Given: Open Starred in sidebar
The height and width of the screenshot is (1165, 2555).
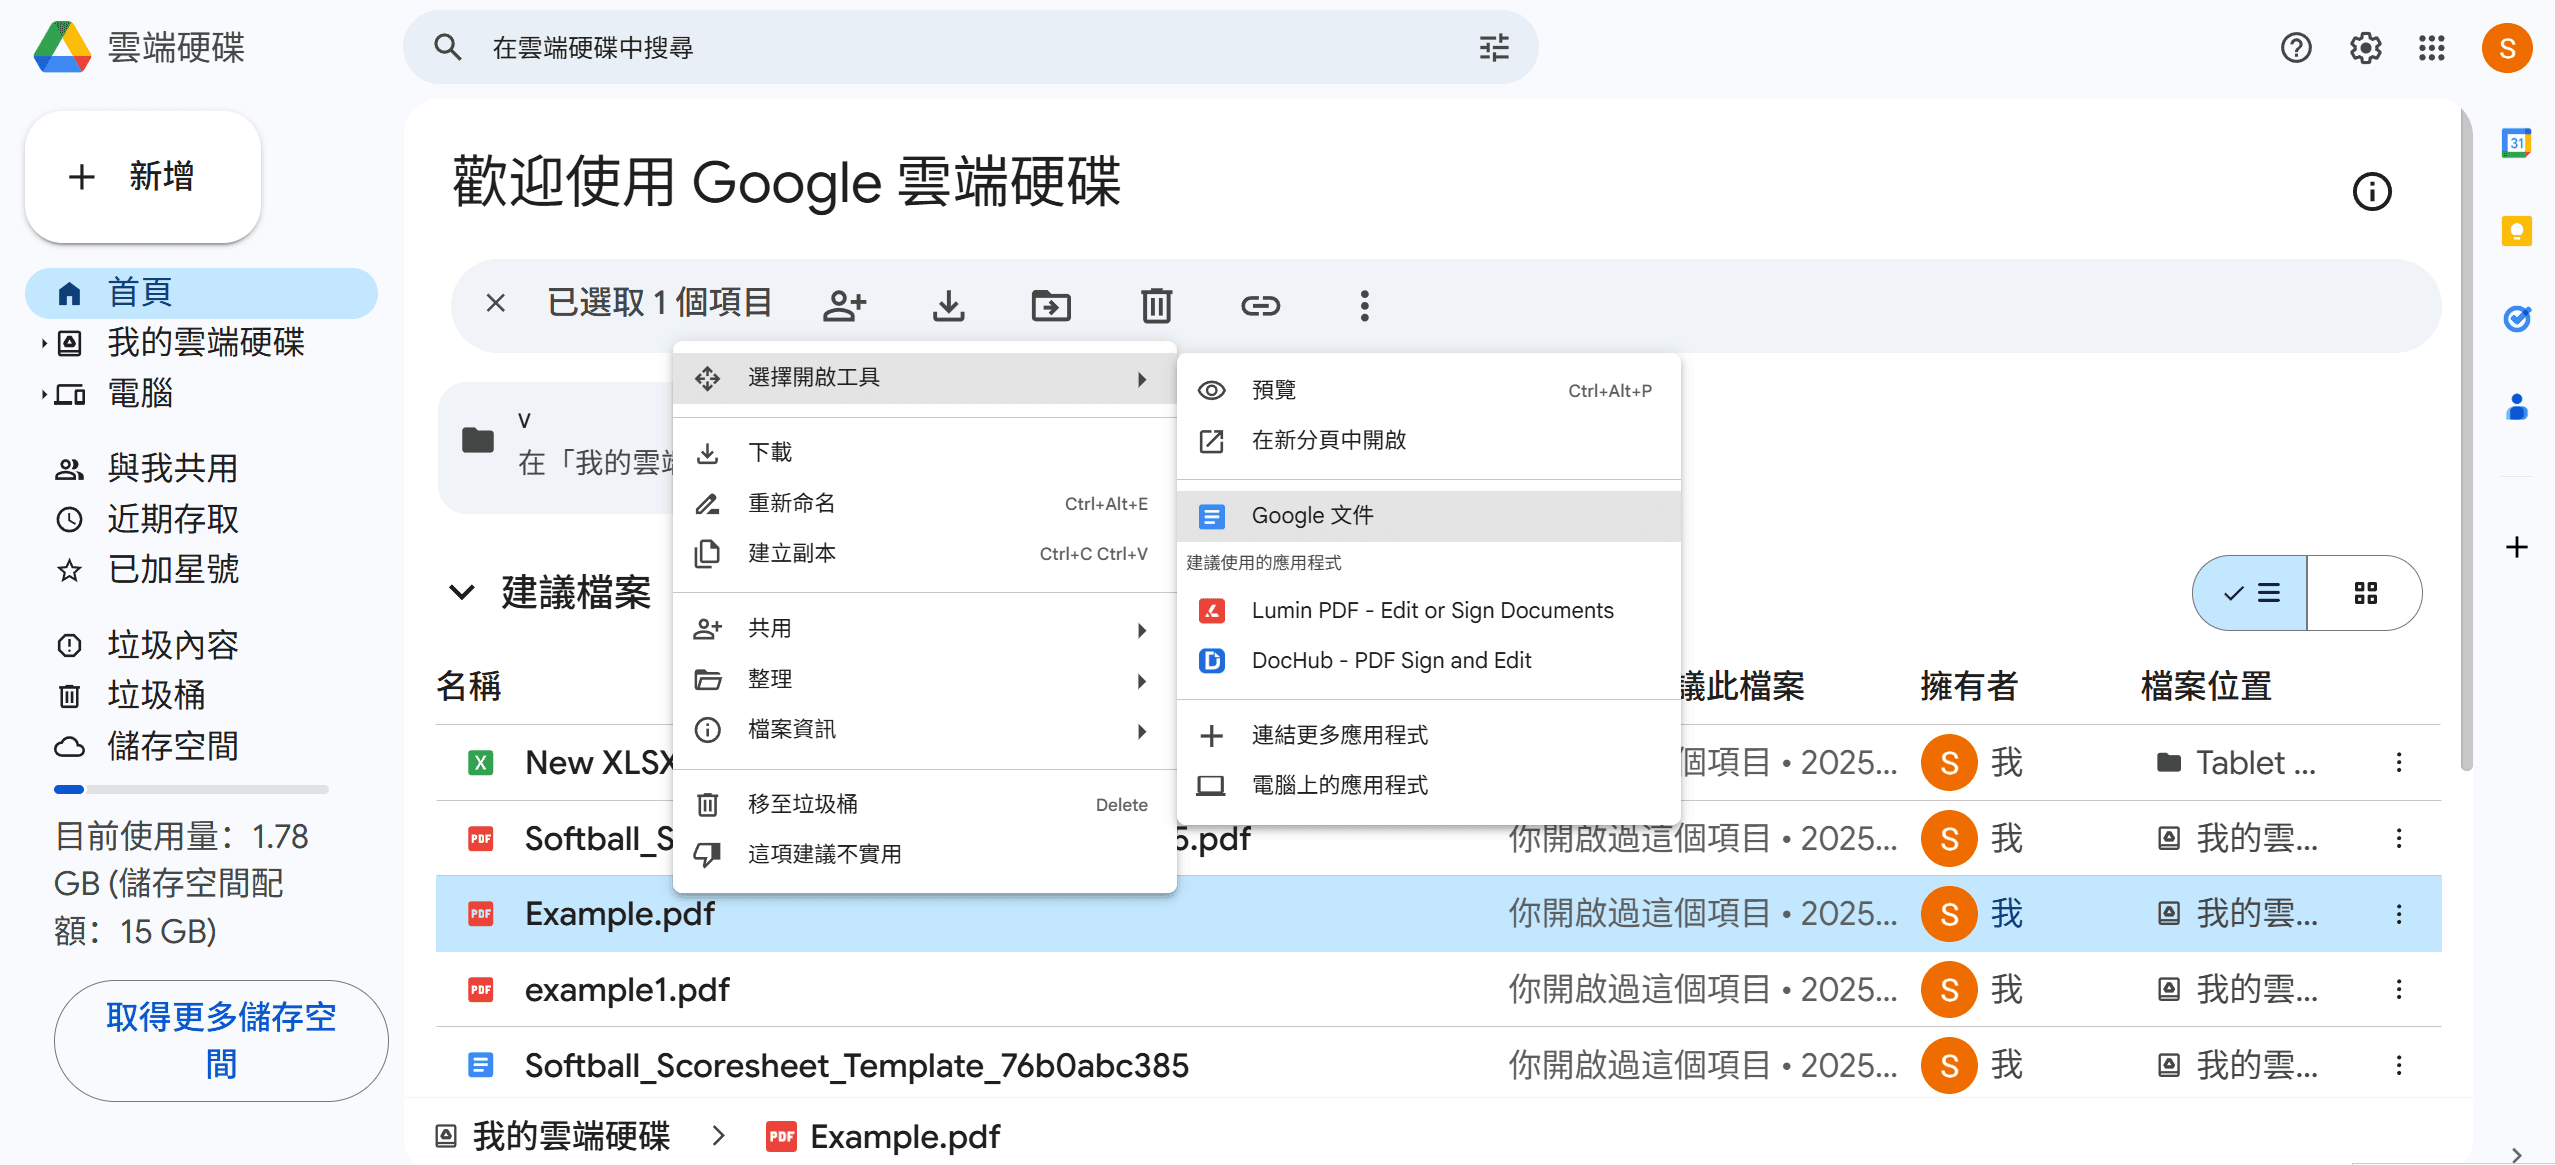Looking at the screenshot, I should click(x=201, y=570).
